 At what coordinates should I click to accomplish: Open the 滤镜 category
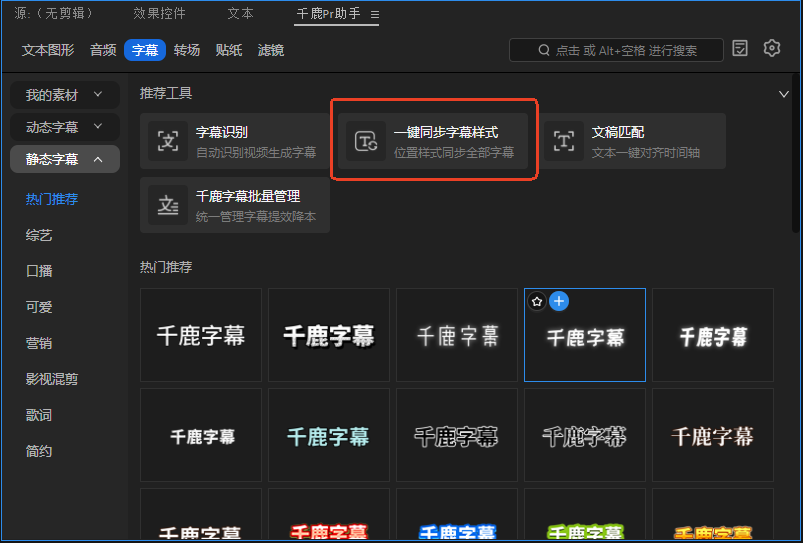coord(270,50)
